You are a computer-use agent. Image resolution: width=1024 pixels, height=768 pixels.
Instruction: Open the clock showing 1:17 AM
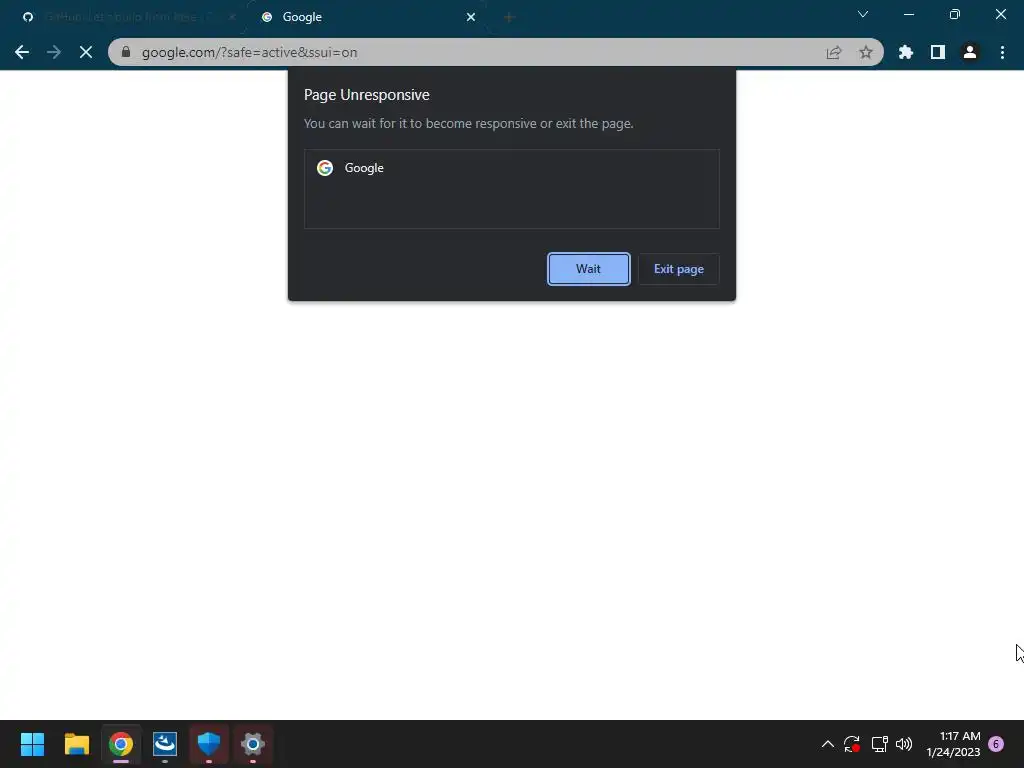[953, 744]
